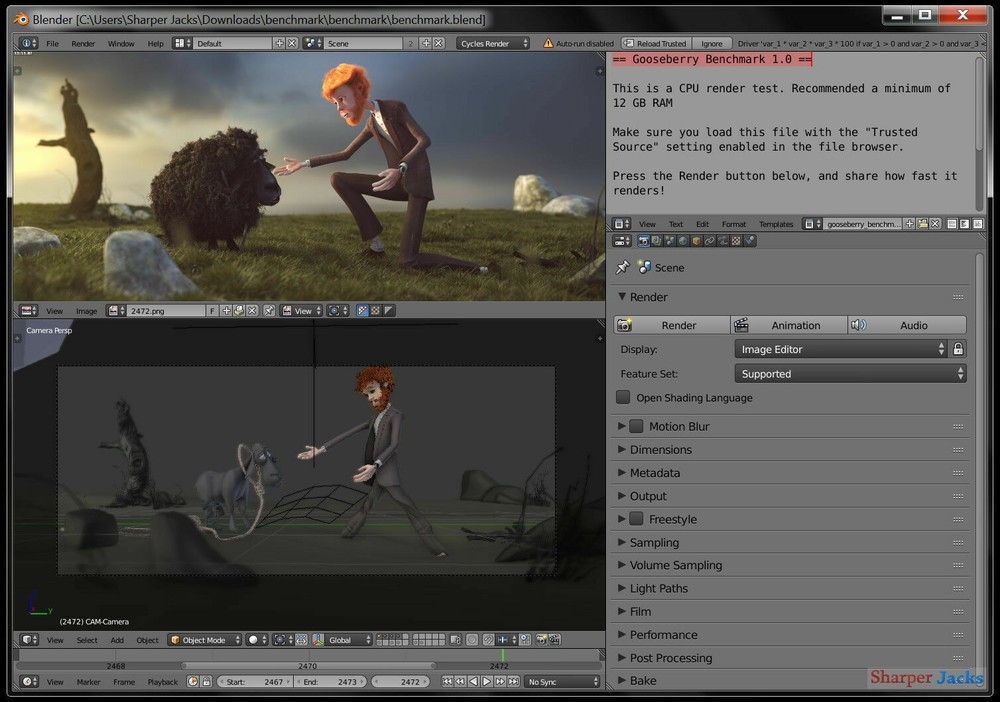Viewport: 1000px width, 702px height.
Task: Open the Templates menu in text editor
Action: 776,223
